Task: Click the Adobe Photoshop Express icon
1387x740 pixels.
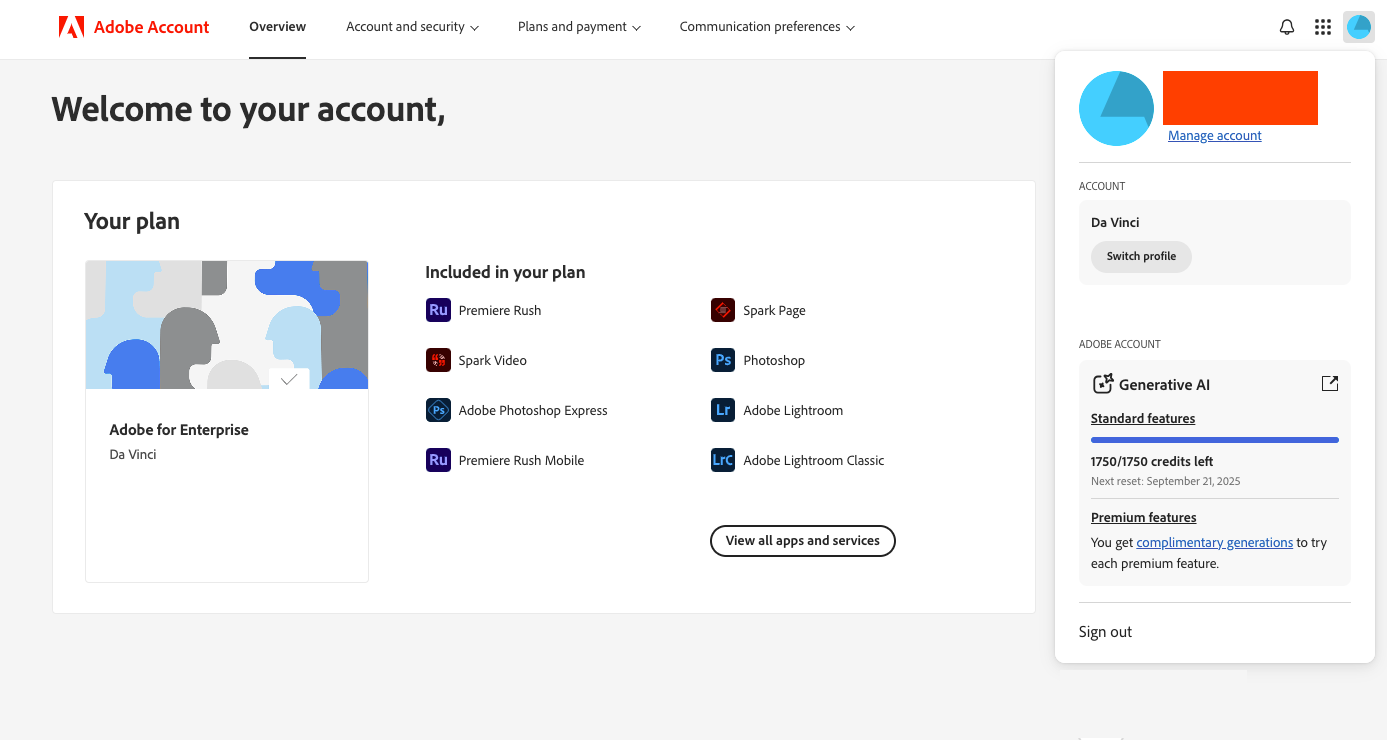Action: click(438, 410)
